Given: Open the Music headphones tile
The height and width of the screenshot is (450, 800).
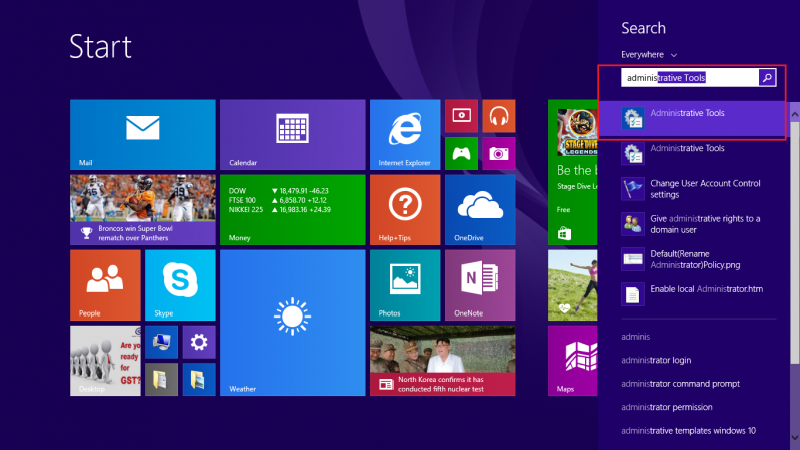Looking at the screenshot, I should click(x=498, y=116).
